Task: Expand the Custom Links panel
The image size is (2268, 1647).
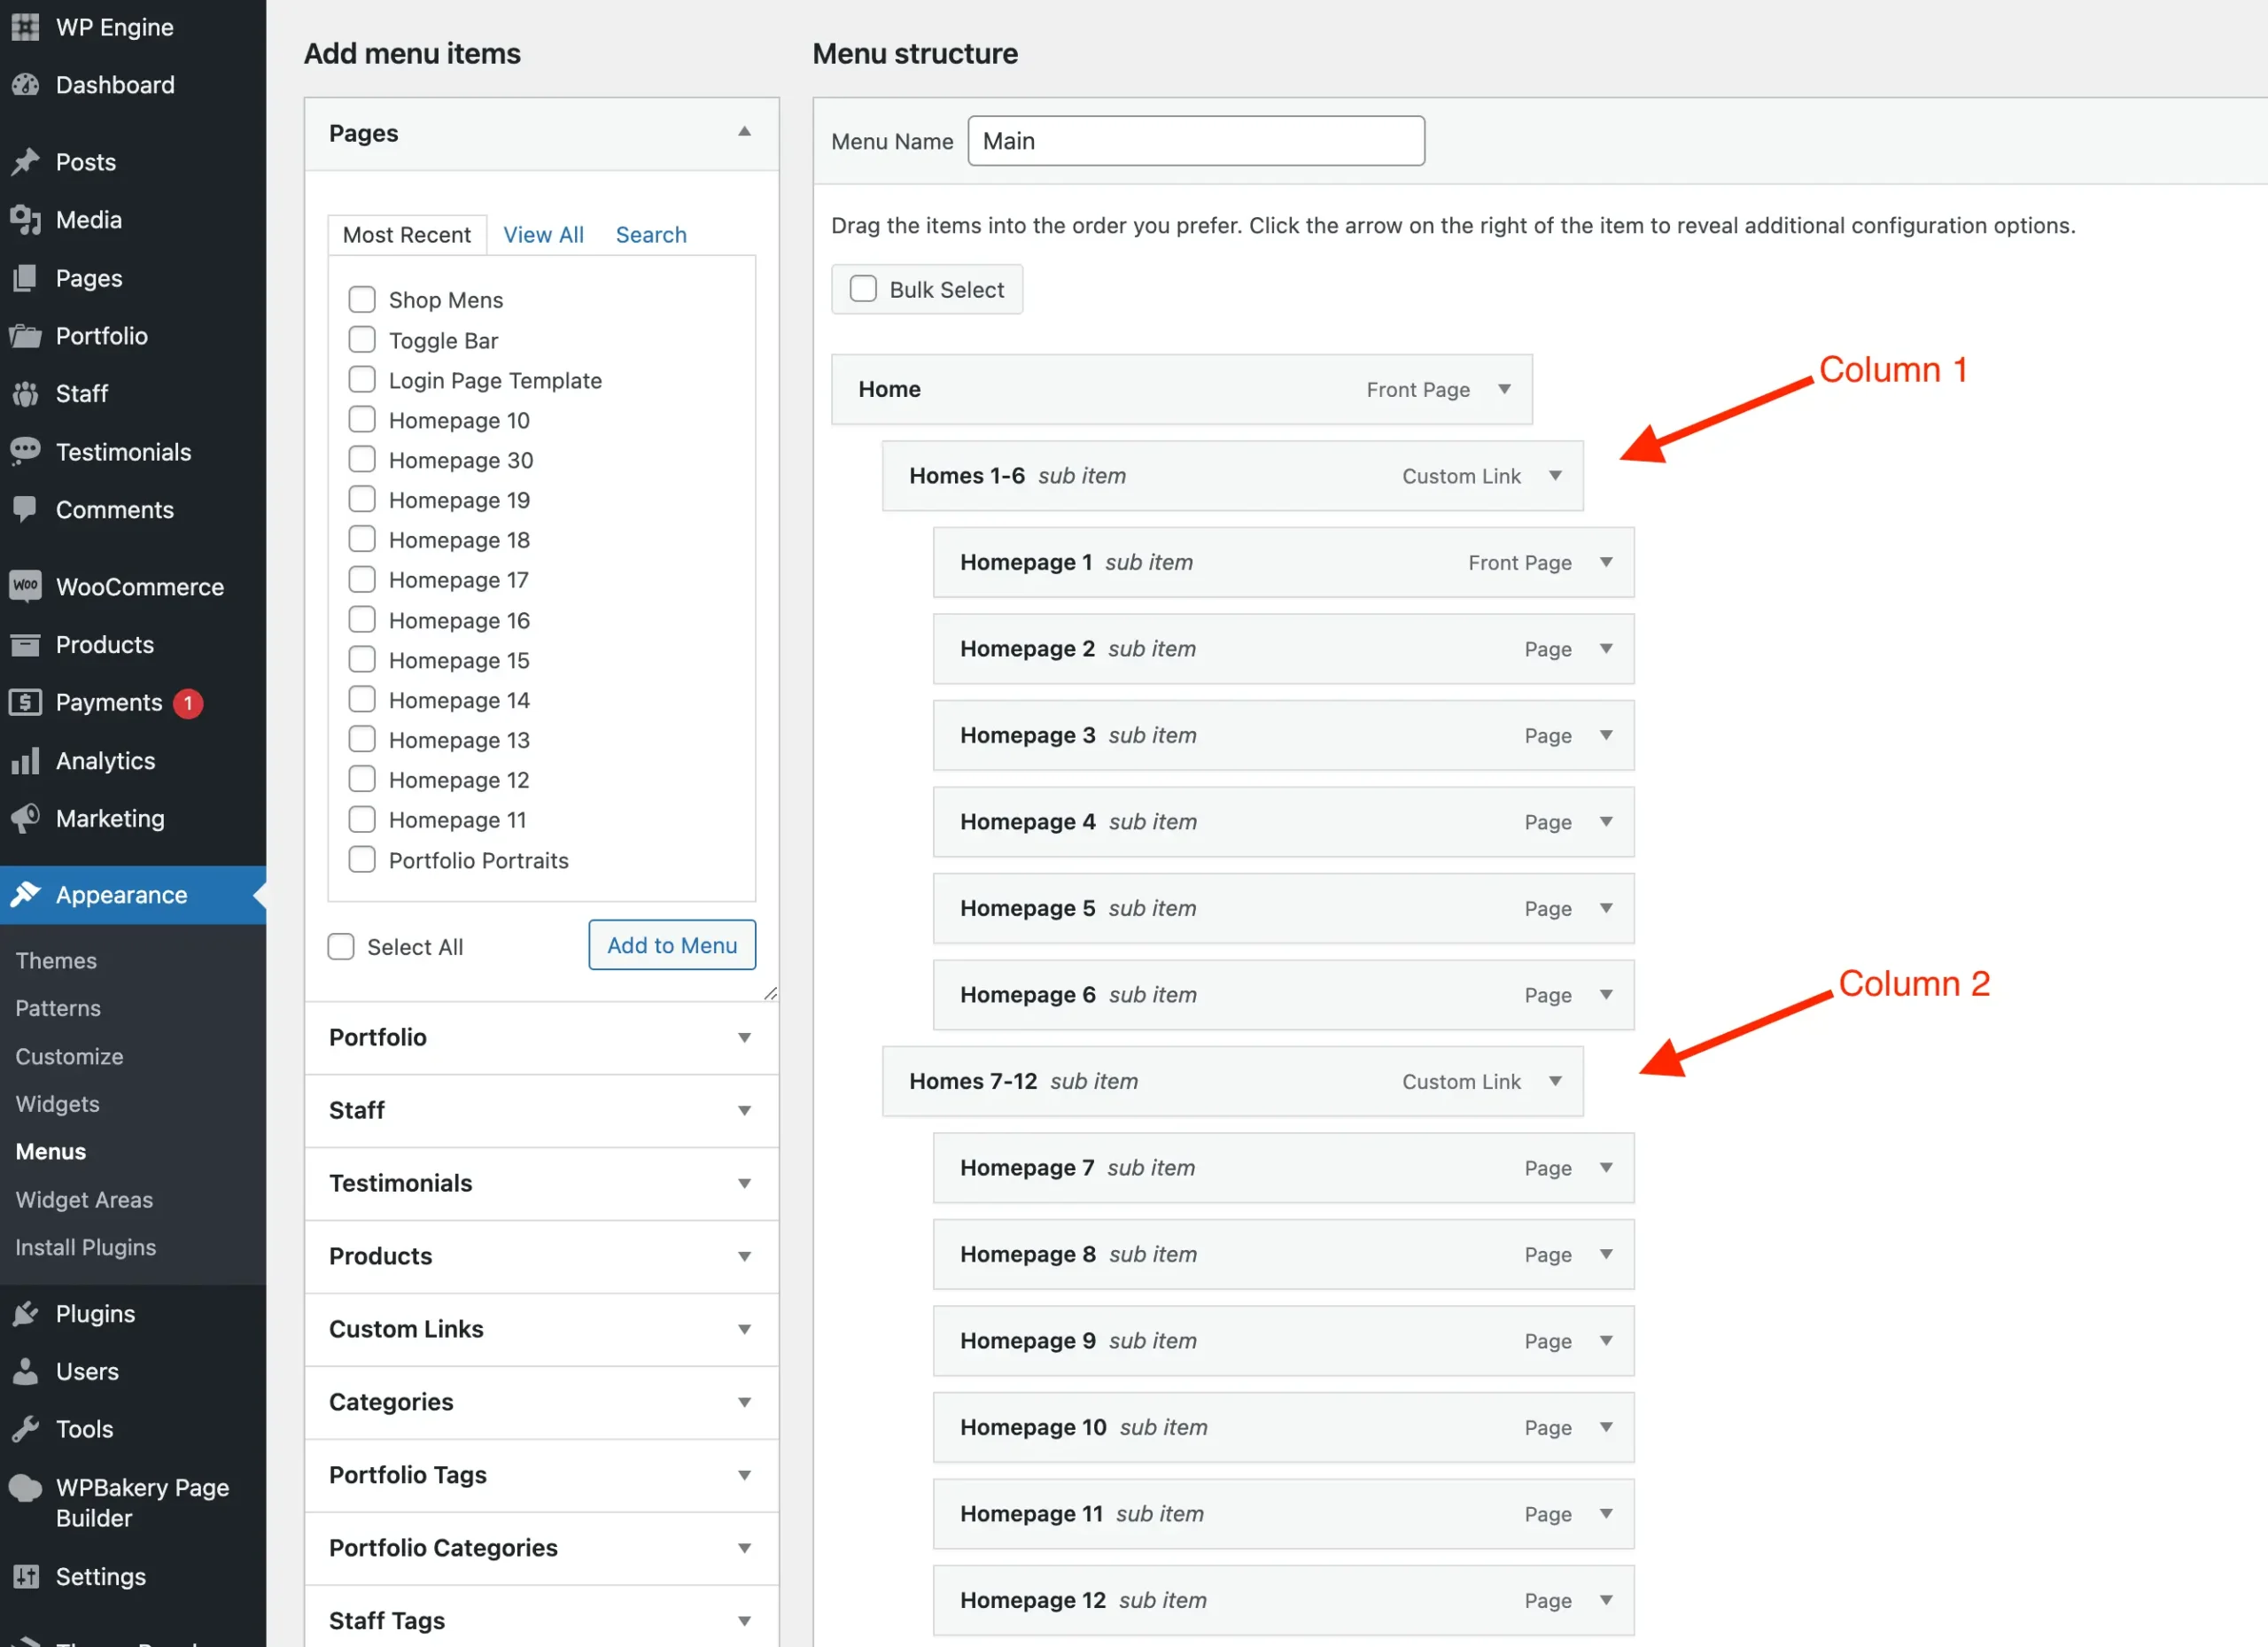Action: (x=744, y=1329)
